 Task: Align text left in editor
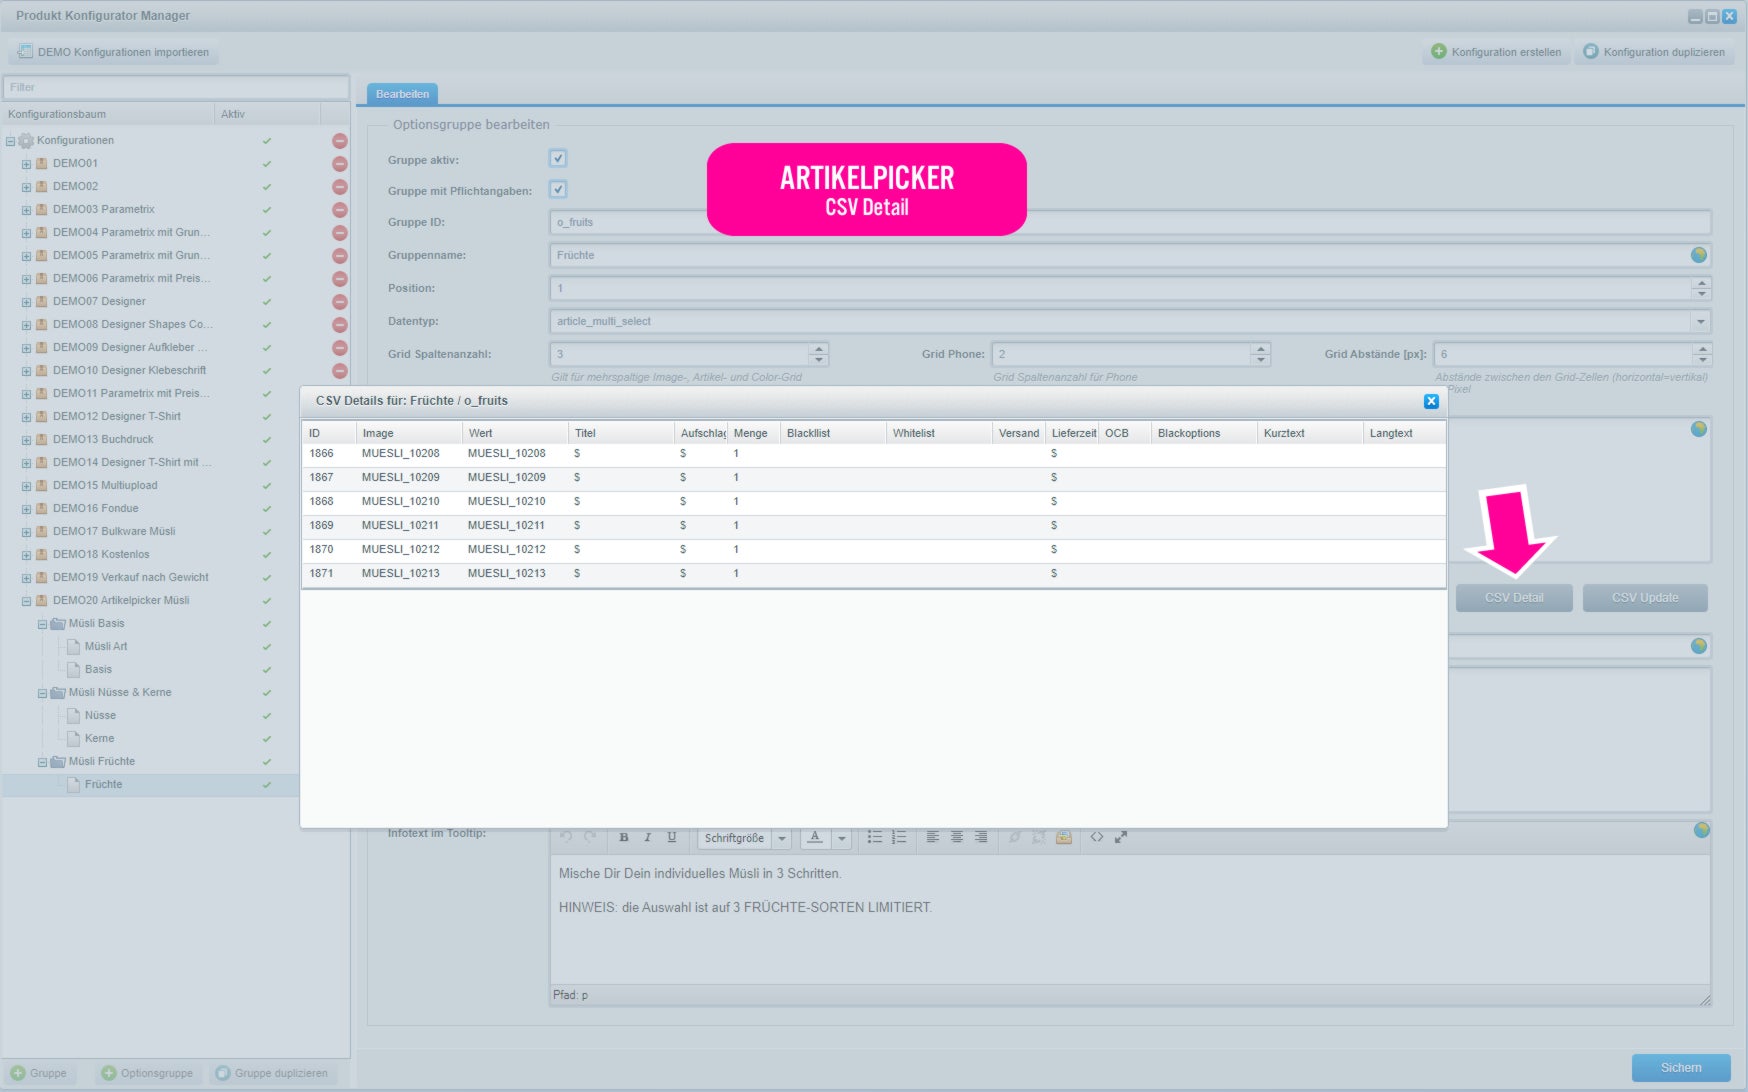[932, 838]
